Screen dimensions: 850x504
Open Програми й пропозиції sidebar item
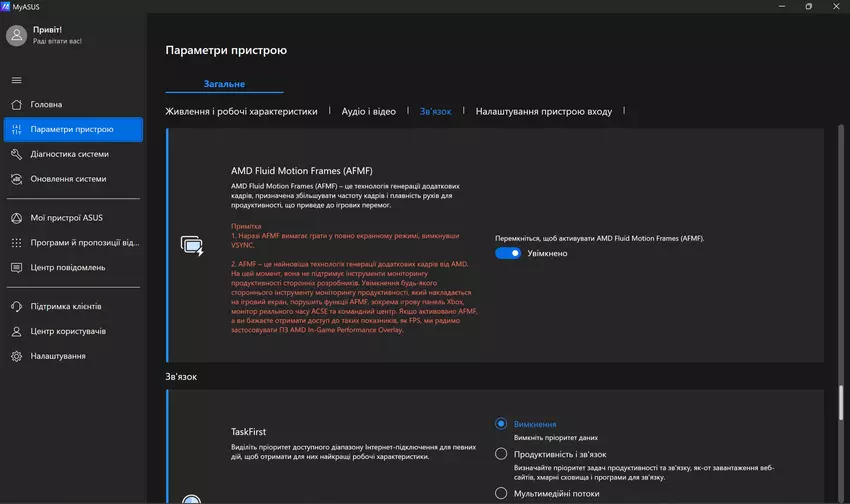84,242
